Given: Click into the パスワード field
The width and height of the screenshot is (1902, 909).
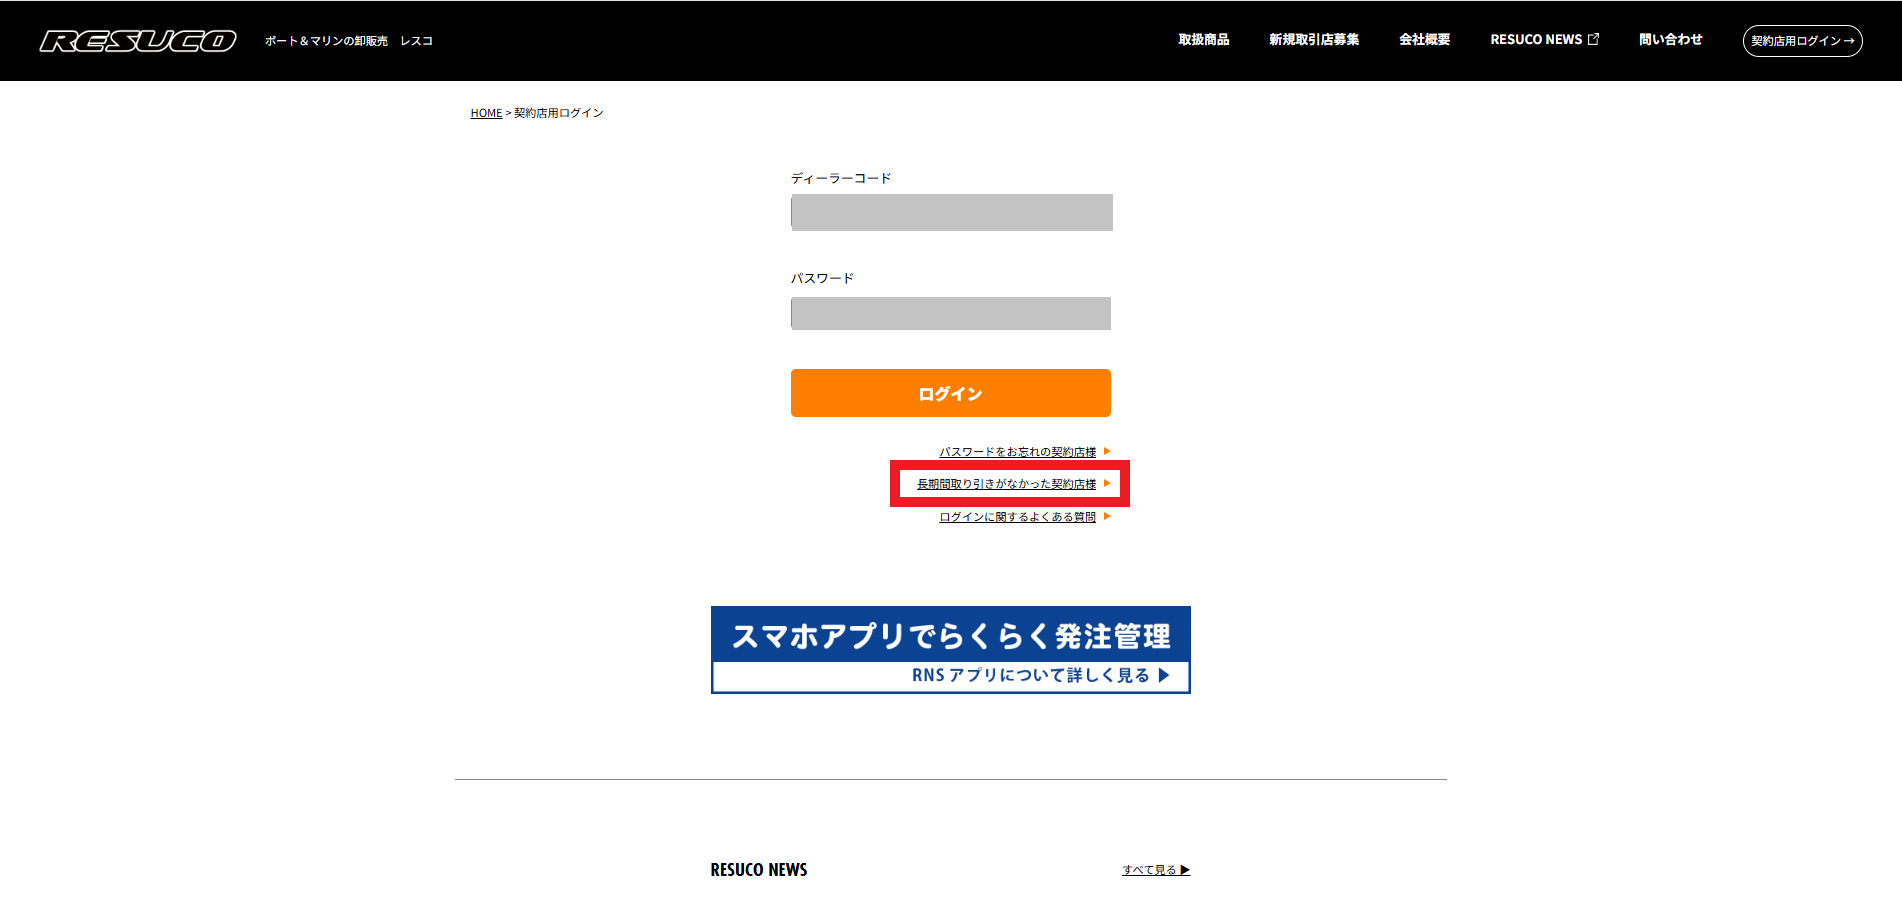Looking at the screenshot, I should coord(950,313).
